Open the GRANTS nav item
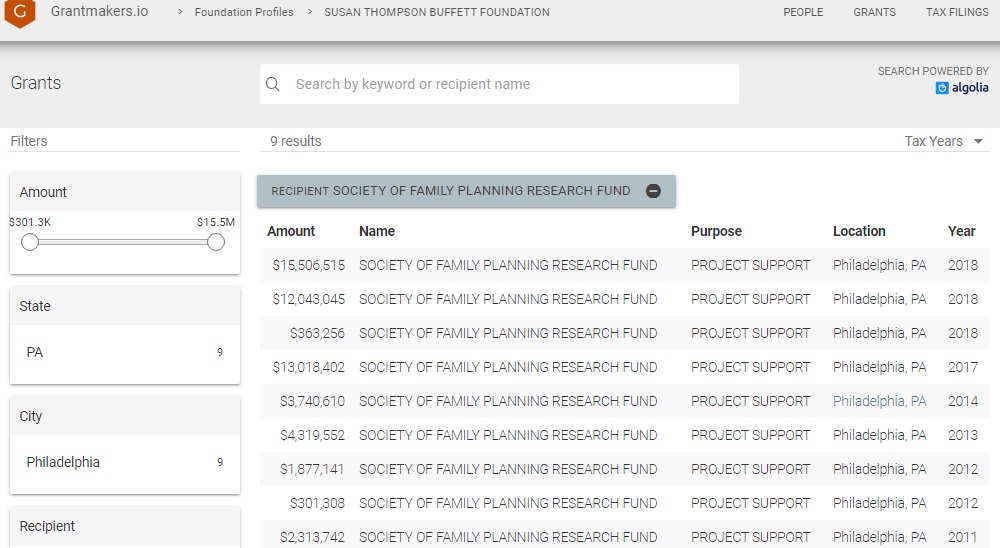Image resolution: width=1000 pixels, height=548 pixels. click(874, 12)
